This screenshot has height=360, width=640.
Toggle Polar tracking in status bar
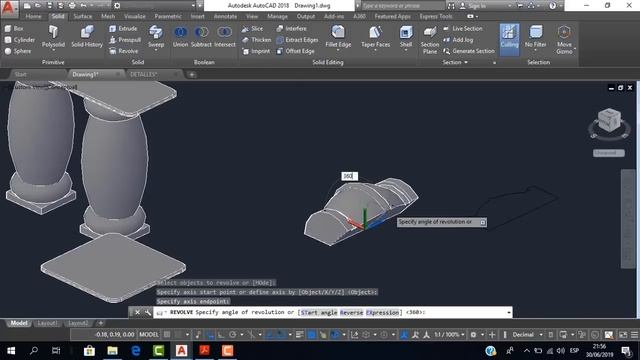pos(233,335)
